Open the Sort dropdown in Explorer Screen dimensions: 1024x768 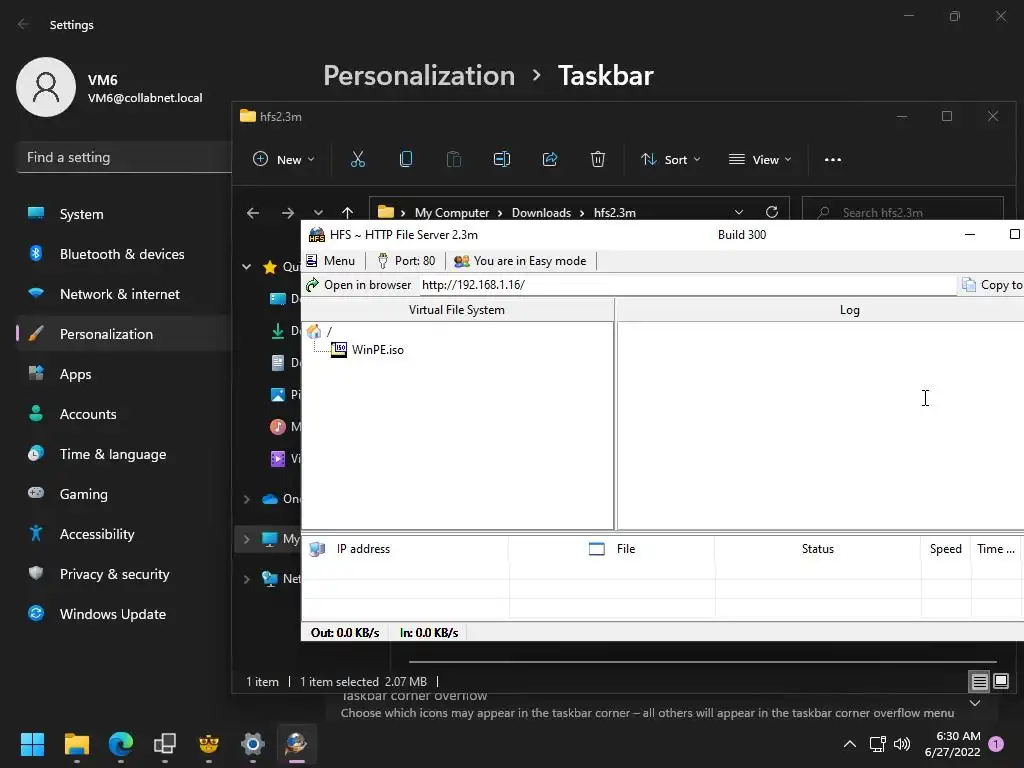[x=671, y=159]
